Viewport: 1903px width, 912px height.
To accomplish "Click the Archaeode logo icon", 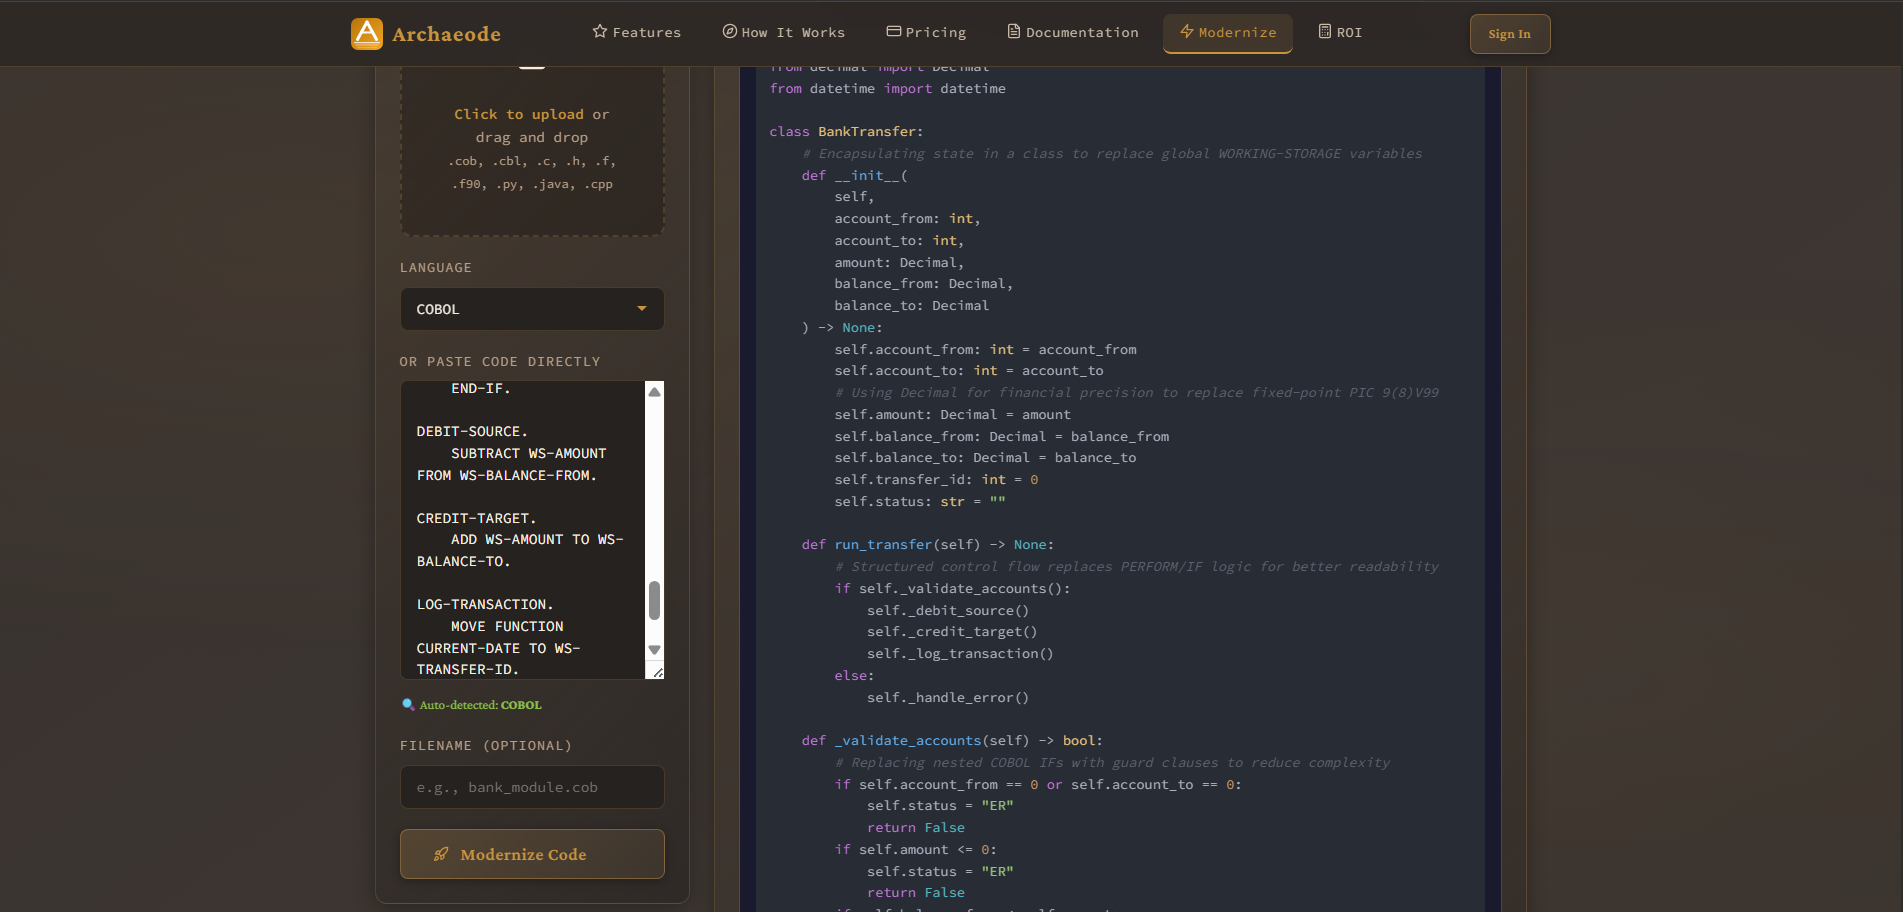I will (x=367, y=34).
